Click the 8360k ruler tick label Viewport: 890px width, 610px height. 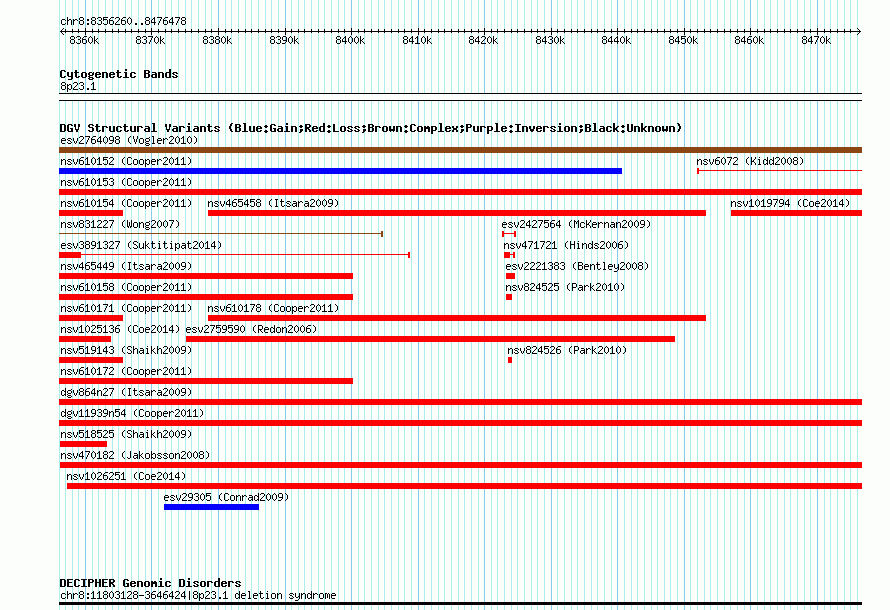click(x=84, y=40)
